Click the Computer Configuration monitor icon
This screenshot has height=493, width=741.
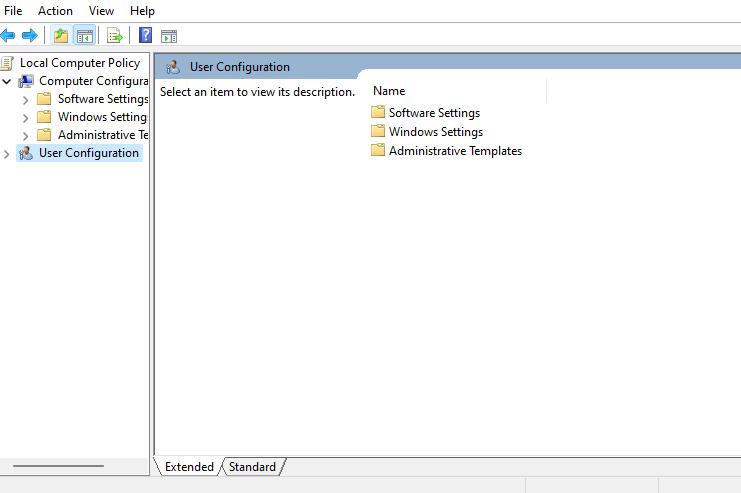[x=26, y=81]
